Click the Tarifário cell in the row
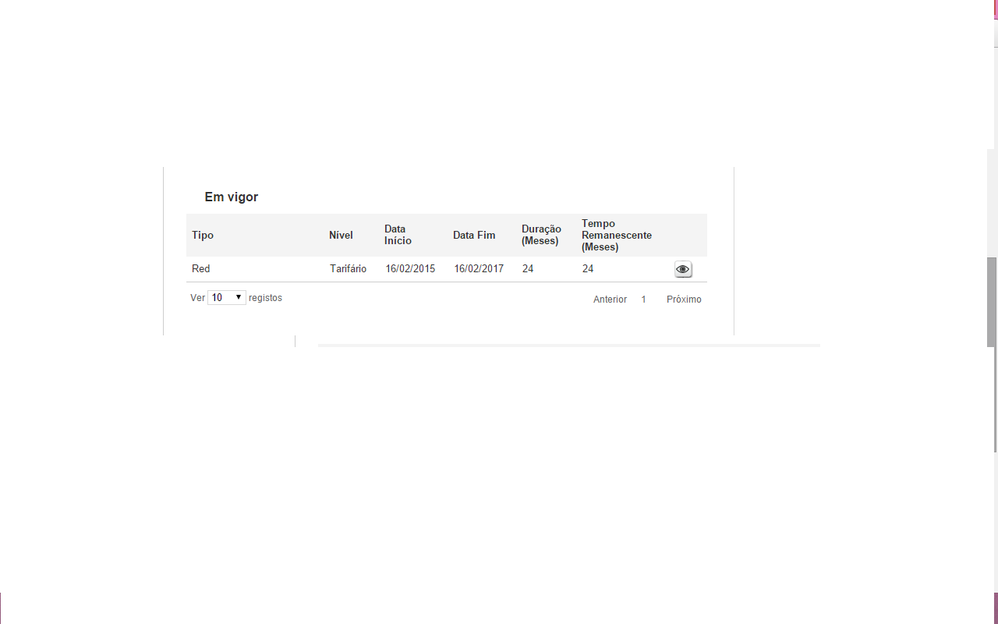The height and width of the screenshot is (624, 998). (x=348, y=269)
